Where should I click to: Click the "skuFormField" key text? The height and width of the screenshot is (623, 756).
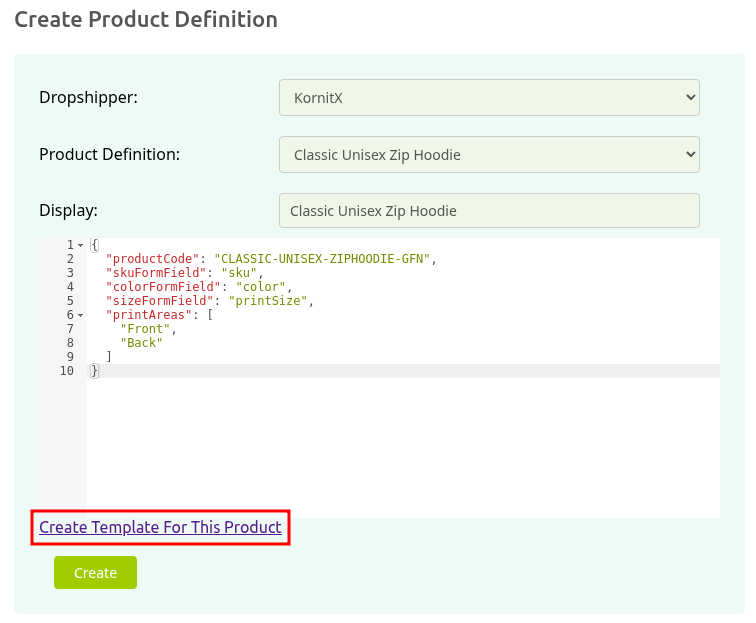pos(156,272)
